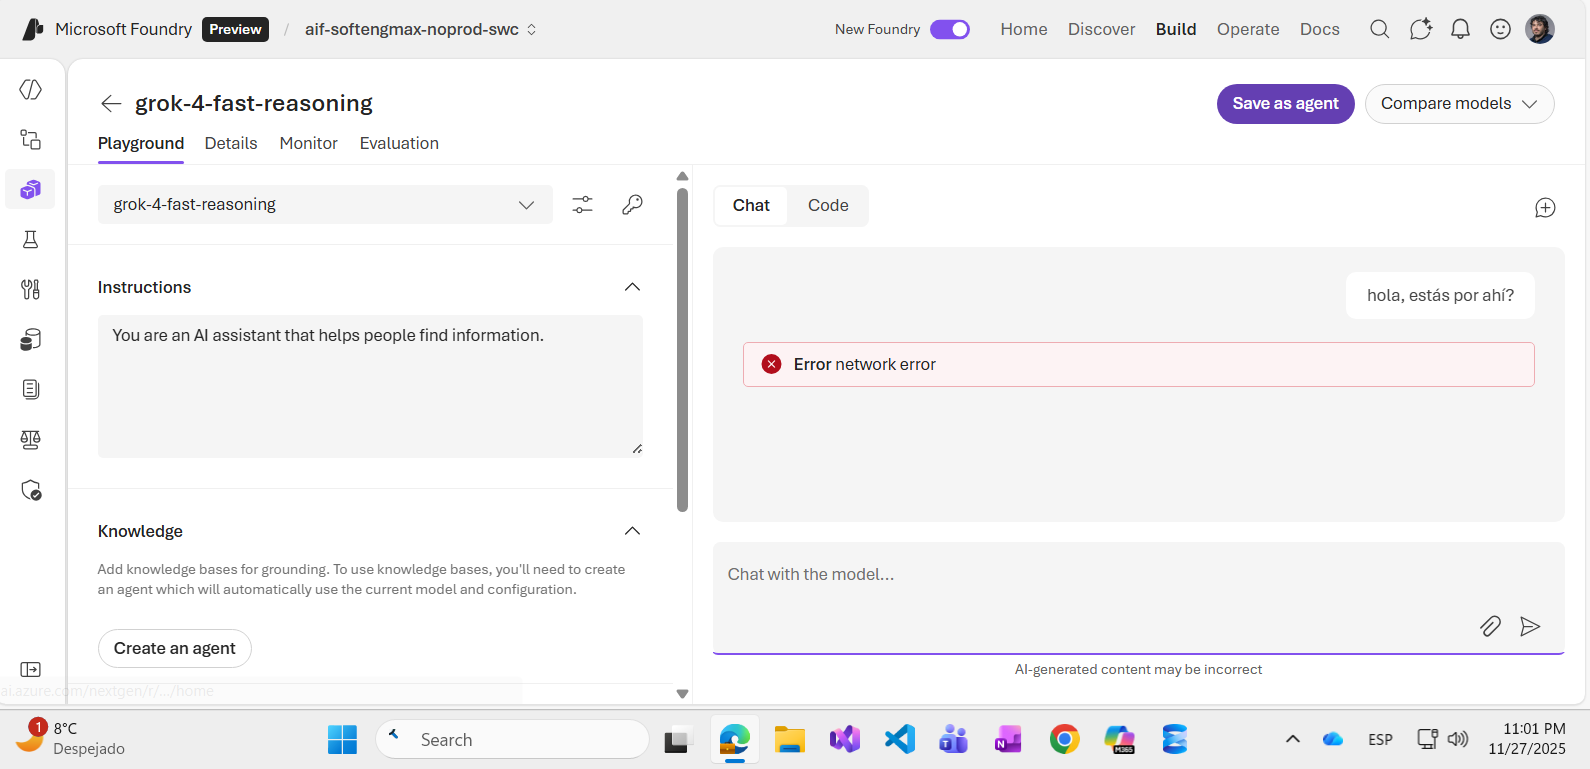Open the document list icon in left sidebar

(31, 389)
